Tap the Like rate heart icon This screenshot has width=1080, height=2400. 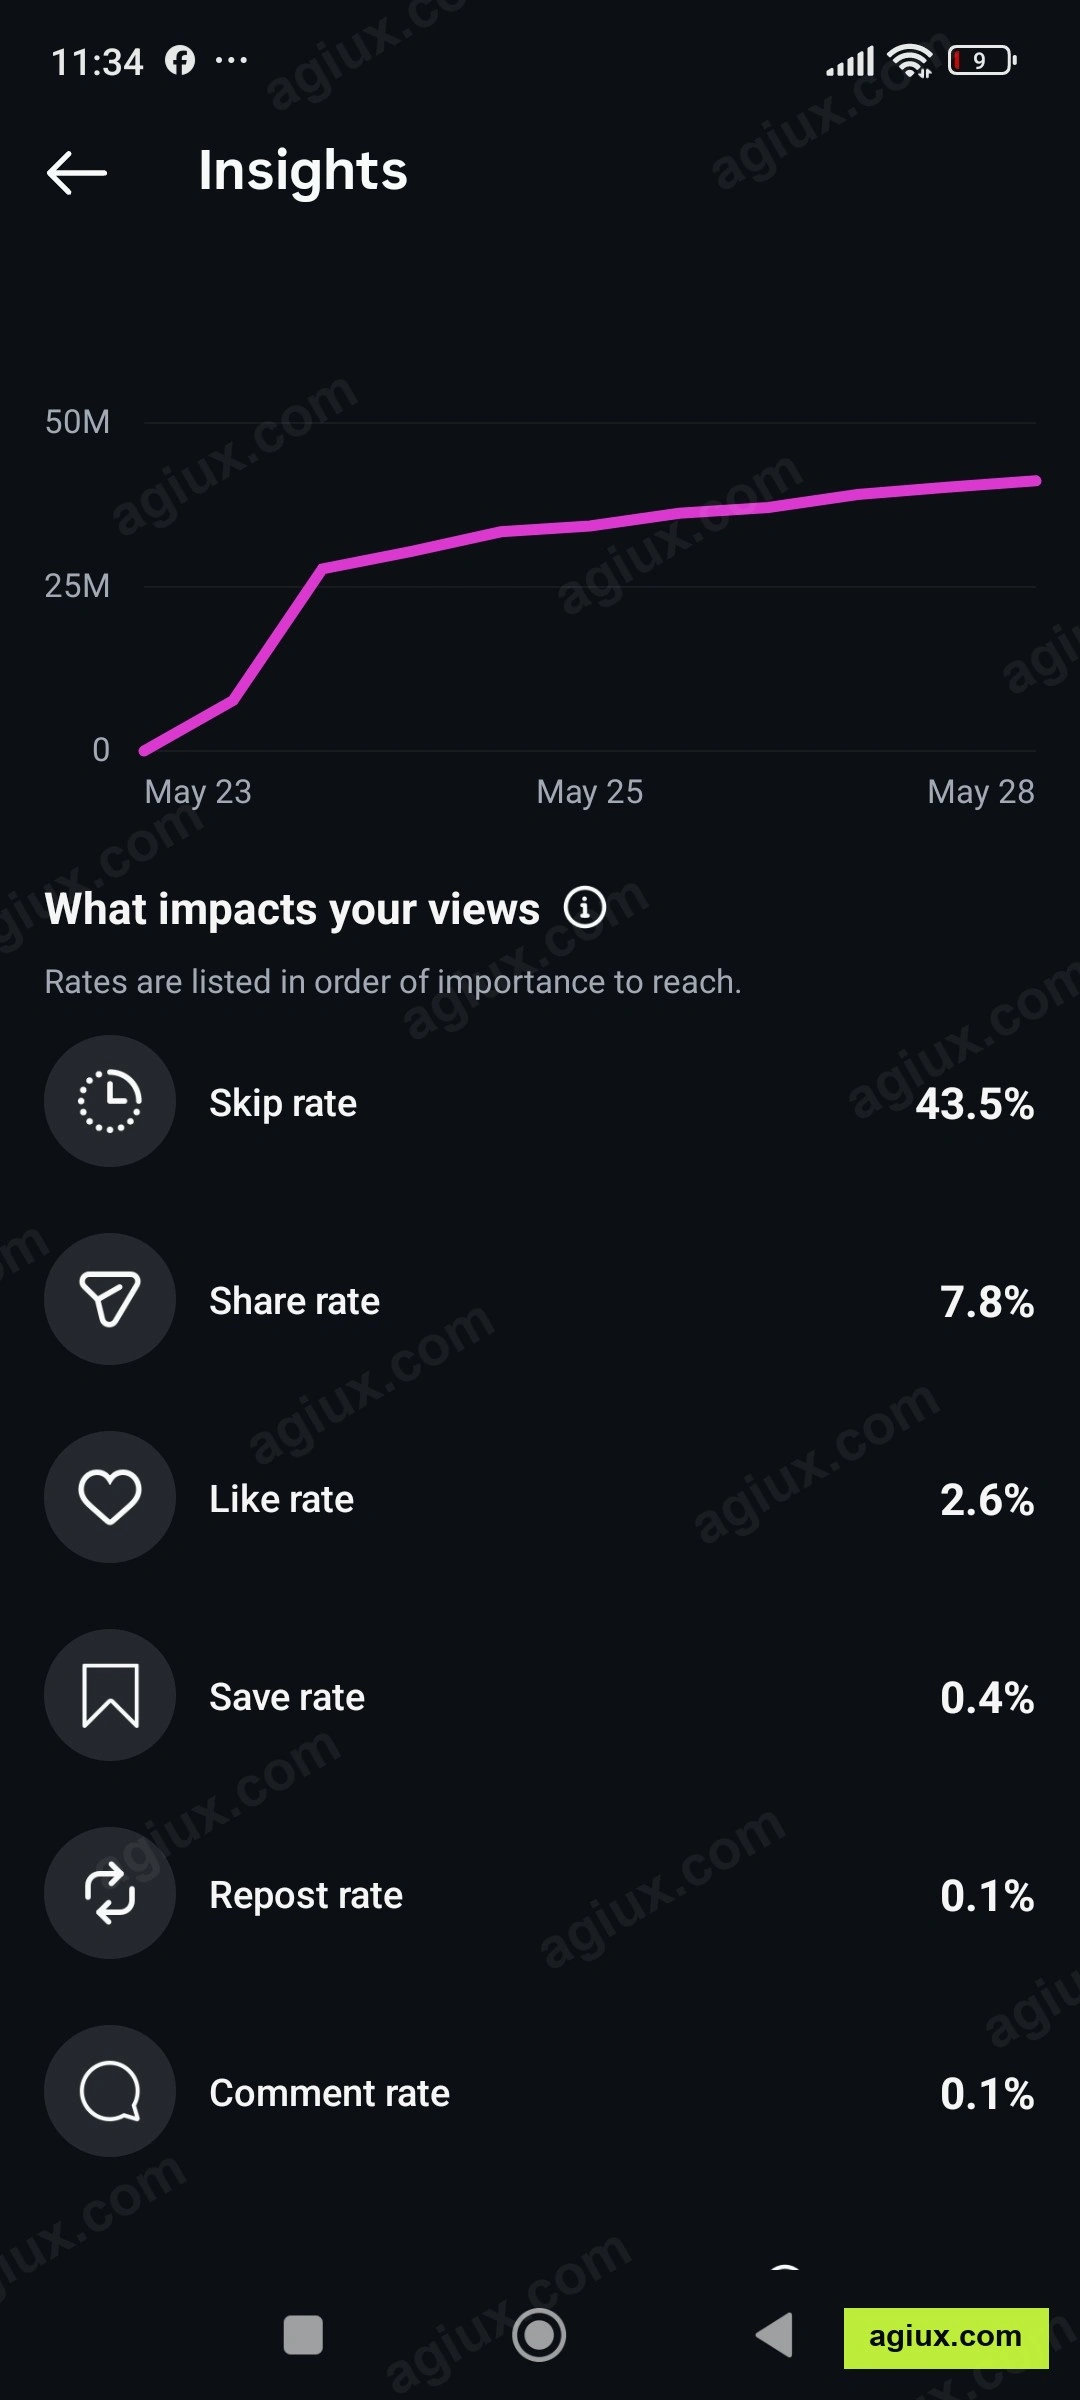[x=110, y=1497]
